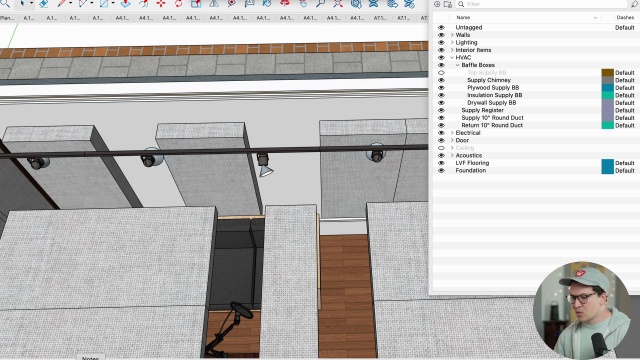Activate the Orbit tool
Image resolution: width=640 pixels, height=360 pixels.
click(x=284, y=4)
